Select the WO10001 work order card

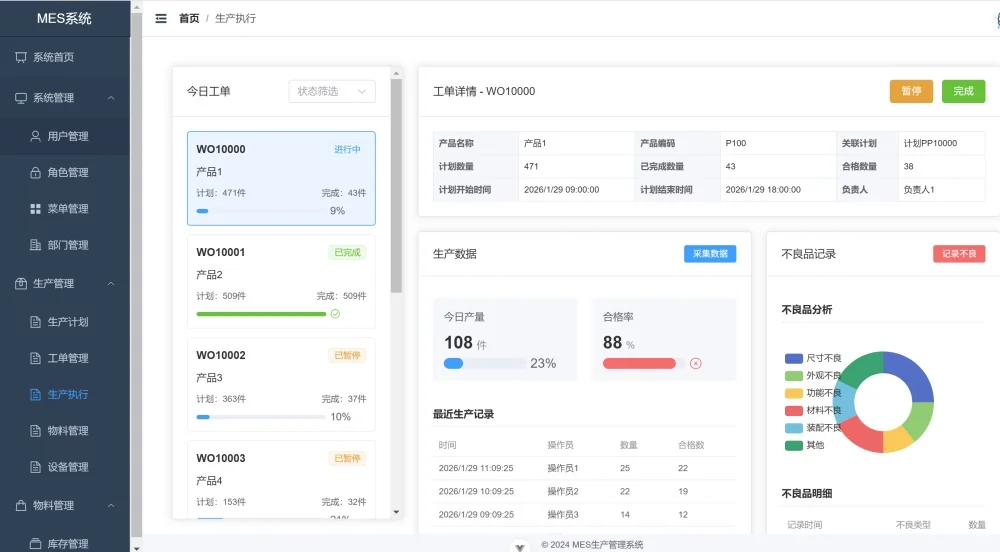point(281,282)
